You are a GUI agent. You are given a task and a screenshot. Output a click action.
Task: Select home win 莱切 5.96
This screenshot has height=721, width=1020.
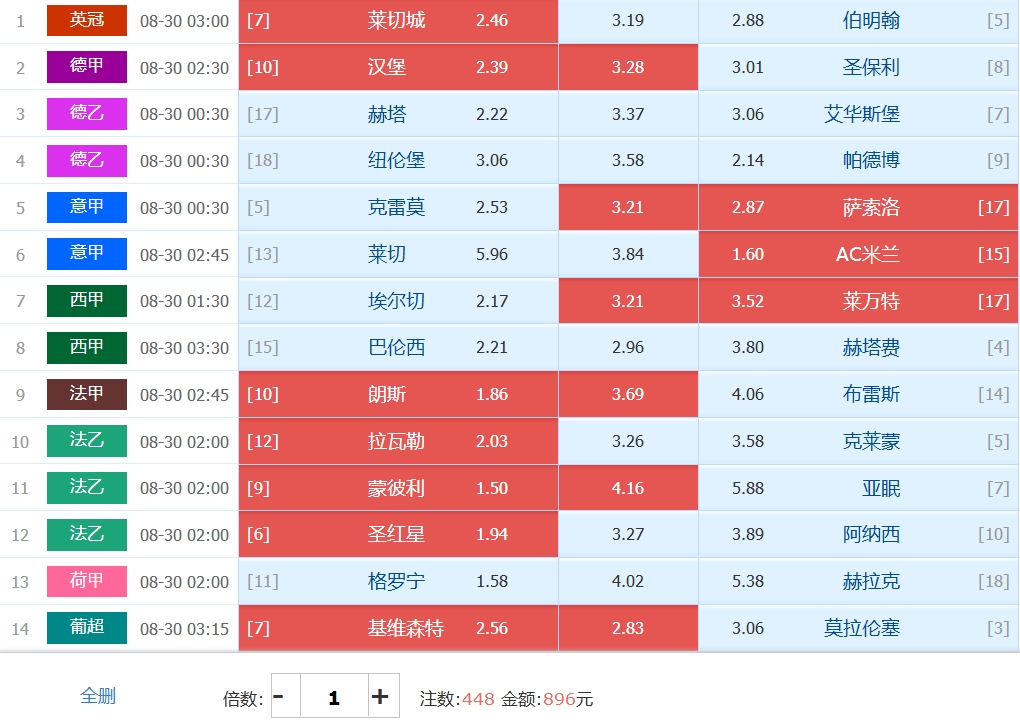(x=398, y=254)
